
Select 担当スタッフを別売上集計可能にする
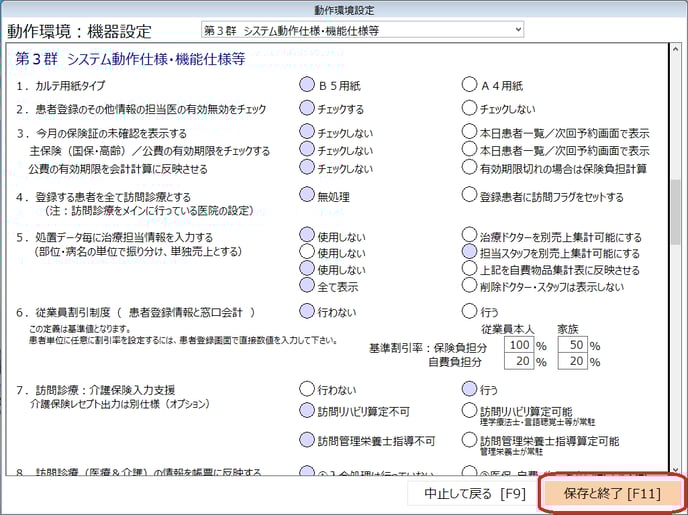pos(469,254)
